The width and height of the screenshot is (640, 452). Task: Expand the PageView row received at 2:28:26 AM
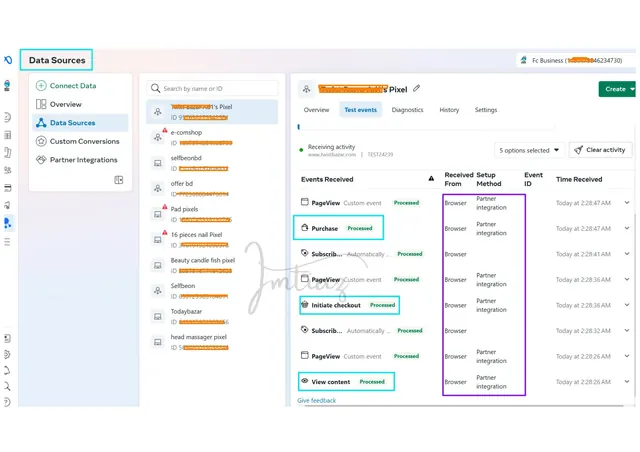tap(627, 356)
